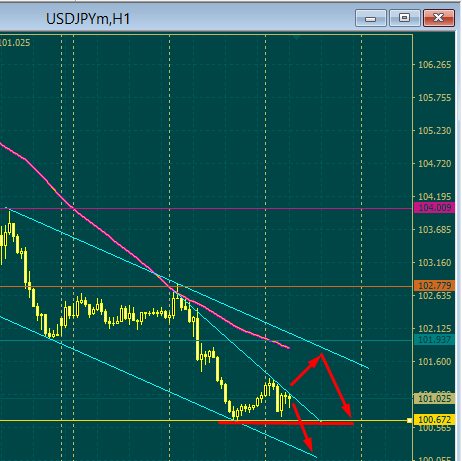Click the 101.025 text in chart corner
The width and height of the screenshot is (462, 461).
coord(15,43)
